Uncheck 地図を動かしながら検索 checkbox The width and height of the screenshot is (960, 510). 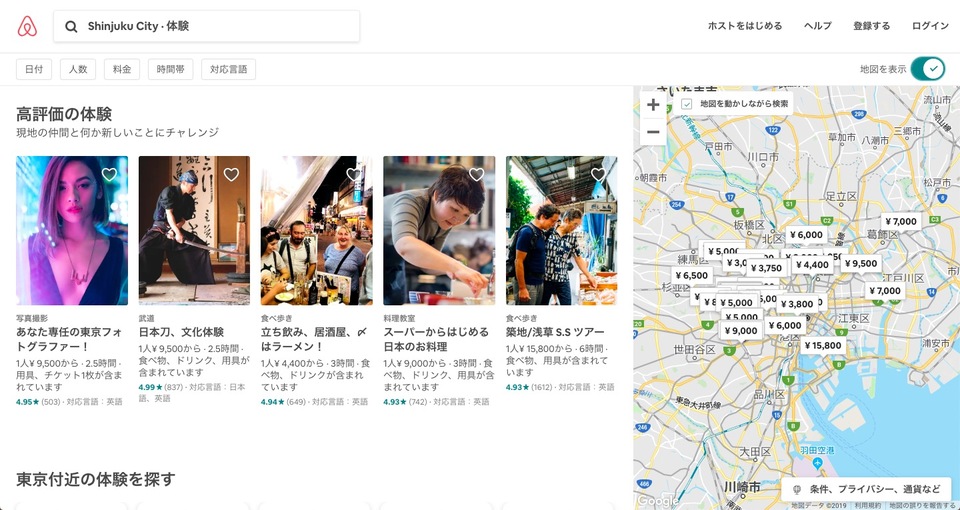point(687,104)
